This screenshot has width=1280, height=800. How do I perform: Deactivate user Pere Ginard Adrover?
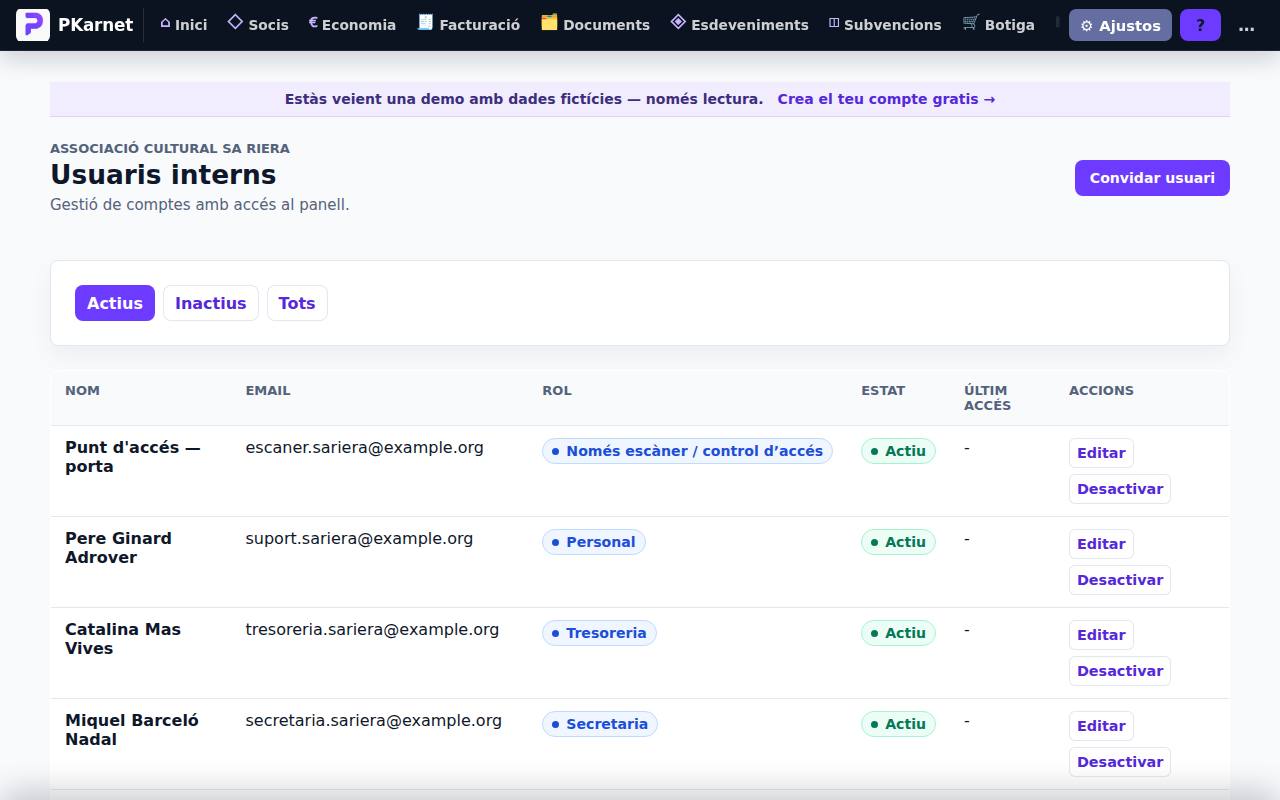[x=1120, y=580]
